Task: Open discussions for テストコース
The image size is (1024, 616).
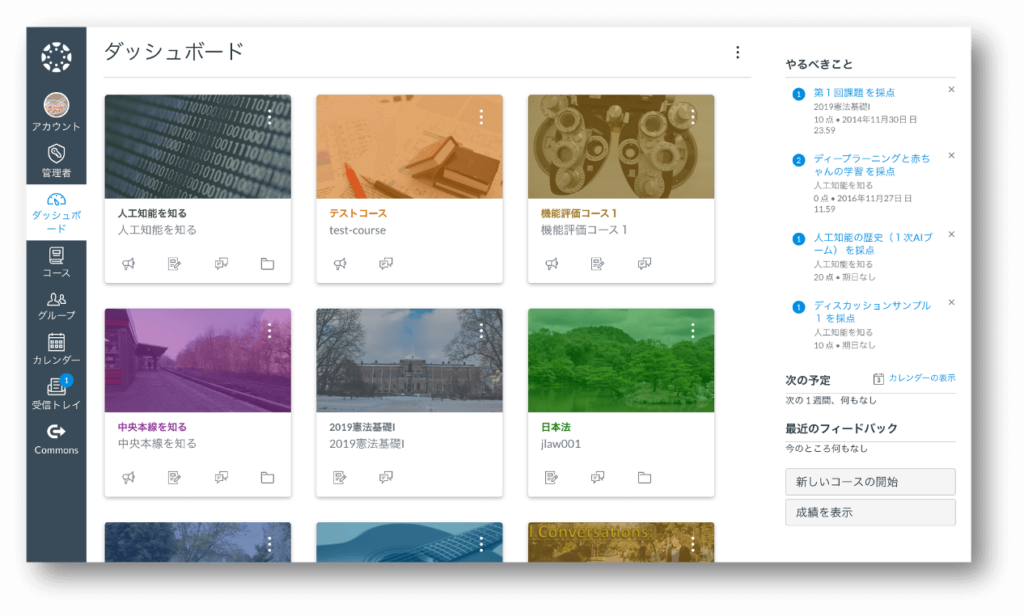Action: [386, 264]
